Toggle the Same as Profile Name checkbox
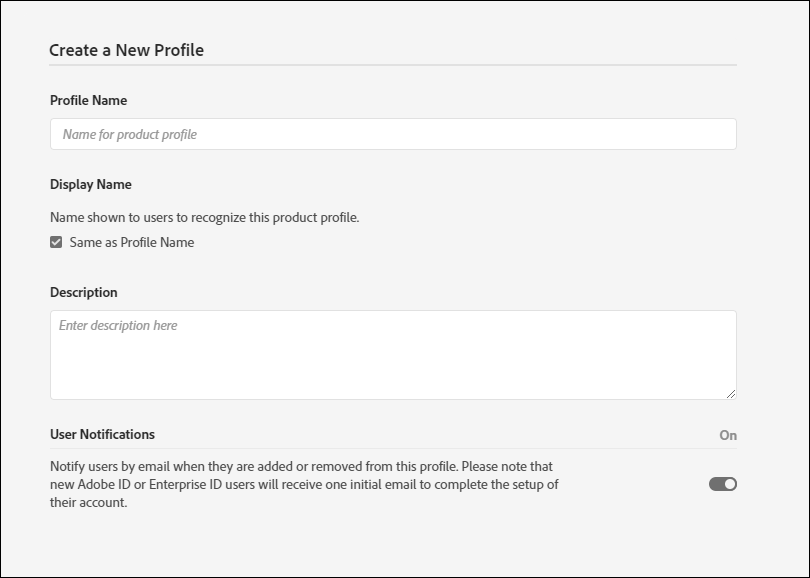810x578 pixels. click(x=56, y=242)
